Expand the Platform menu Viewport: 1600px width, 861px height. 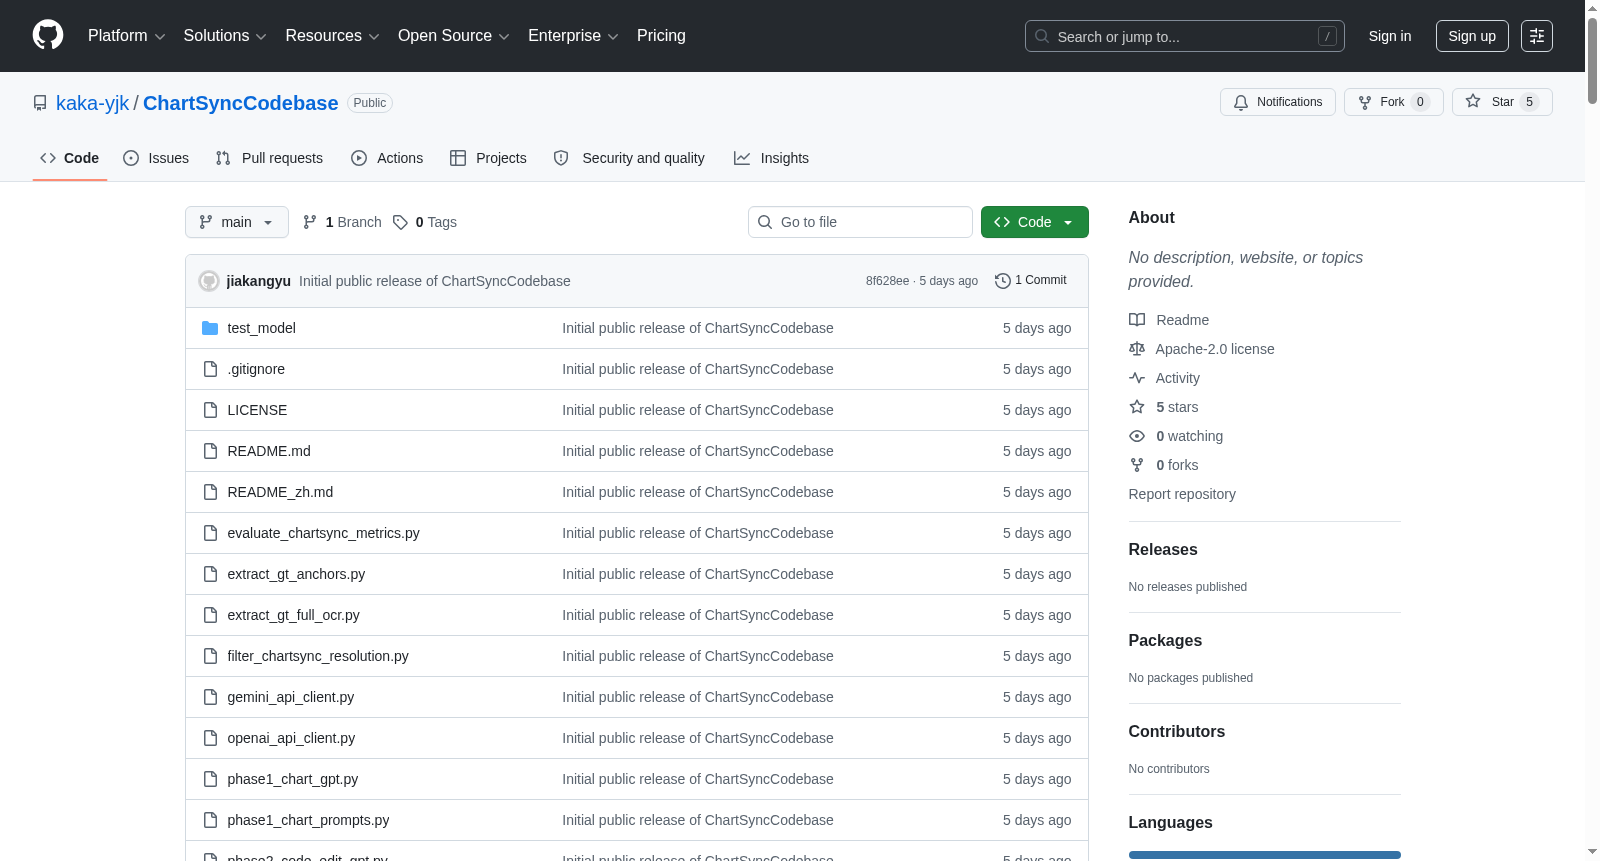[x=127, y=36]
